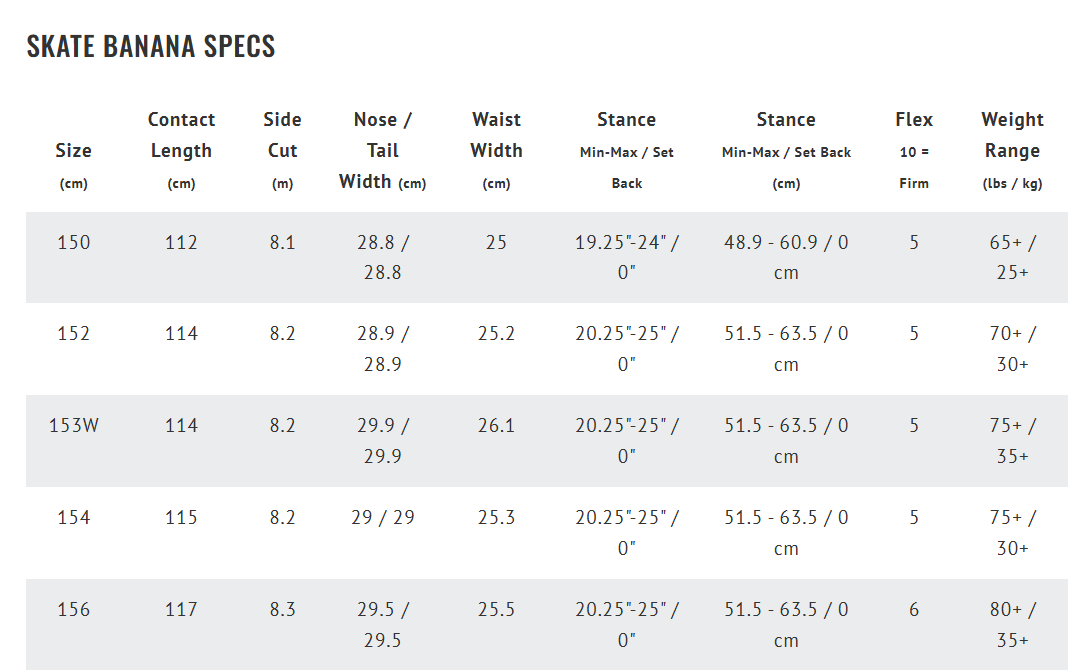Viewport: 1087px width, 670px height.
Task: Select the 117 contact length cell
Action: [181, 609]
